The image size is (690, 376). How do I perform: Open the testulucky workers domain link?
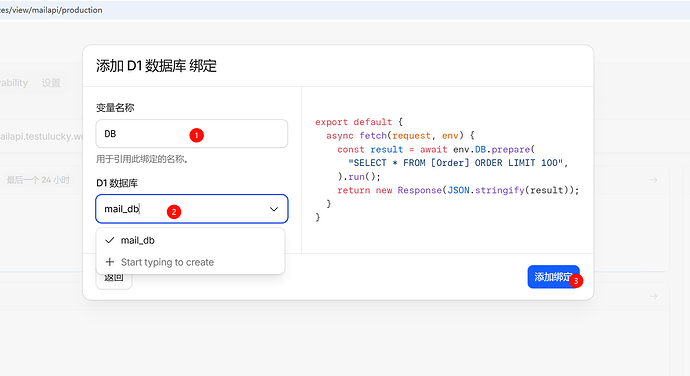[x=41, y=136]
